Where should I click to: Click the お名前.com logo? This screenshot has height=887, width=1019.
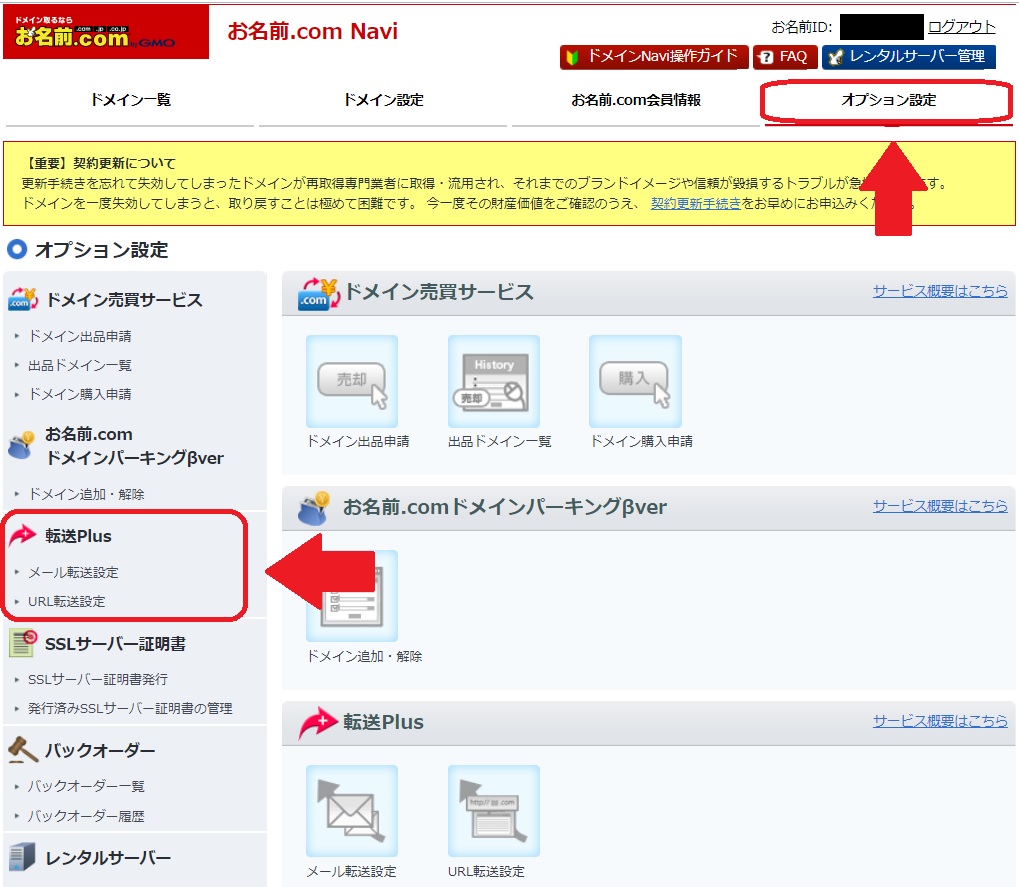click(x=105, y=32)
